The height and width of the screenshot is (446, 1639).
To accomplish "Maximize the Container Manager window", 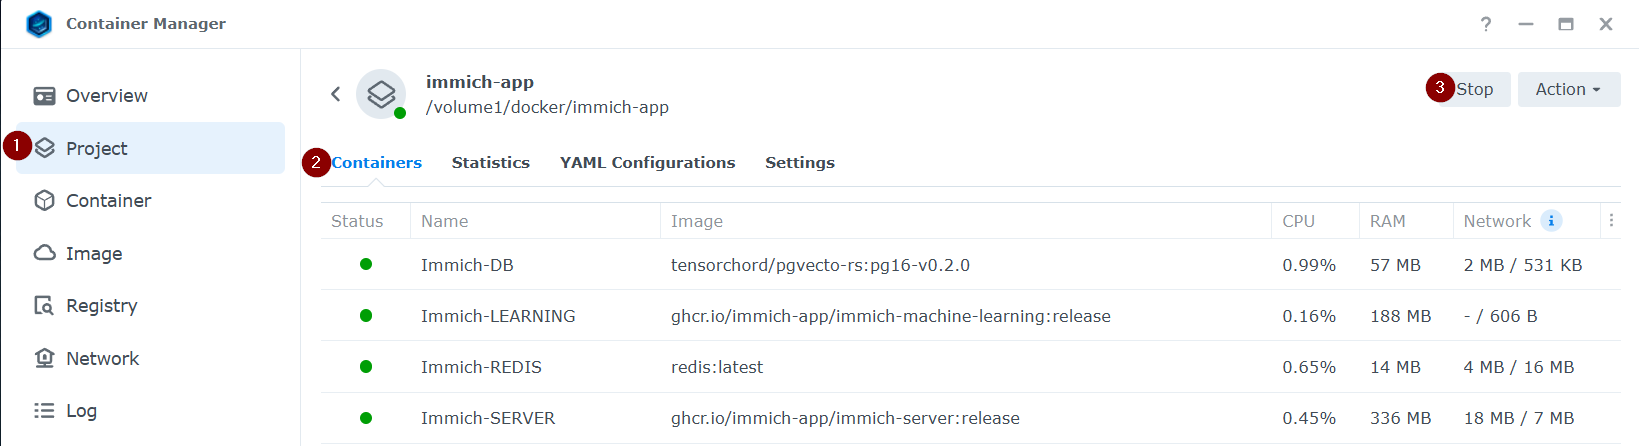I will (1566, 24).
